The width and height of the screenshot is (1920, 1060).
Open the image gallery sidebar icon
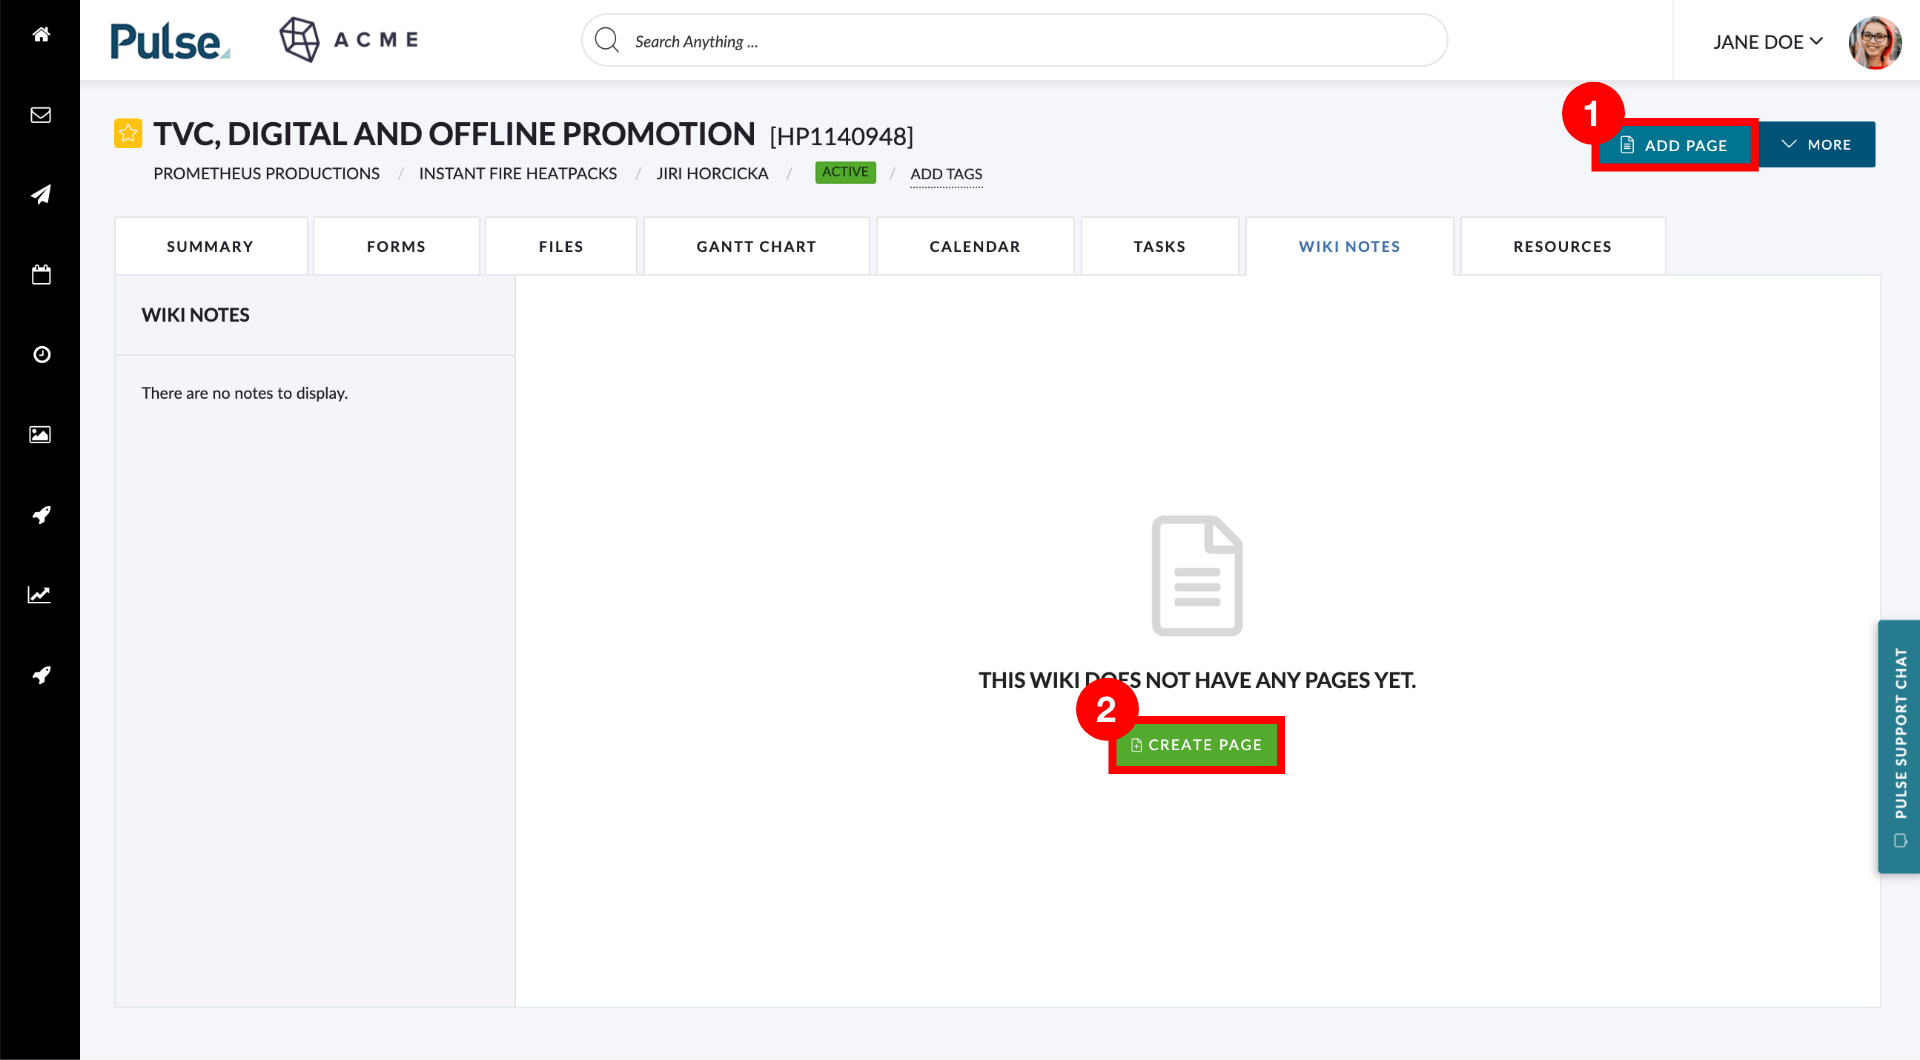click(x=40, y=434)
